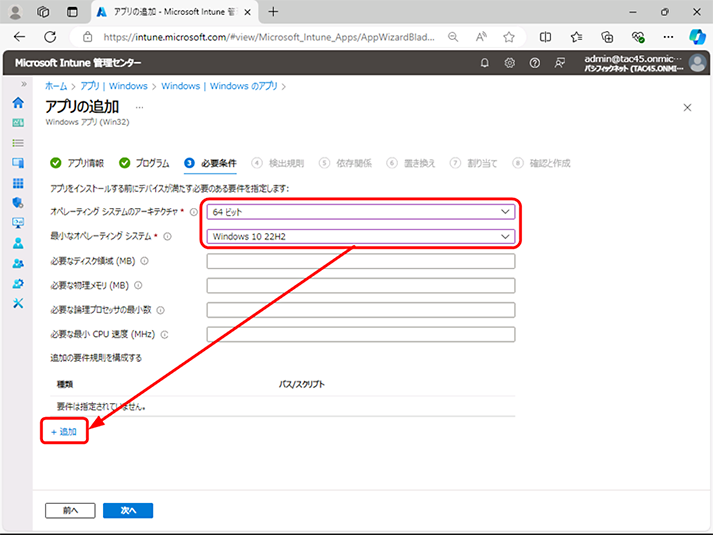Open Tenant administration icon in sidebar

pyautogui.click(x=18, y=284)
